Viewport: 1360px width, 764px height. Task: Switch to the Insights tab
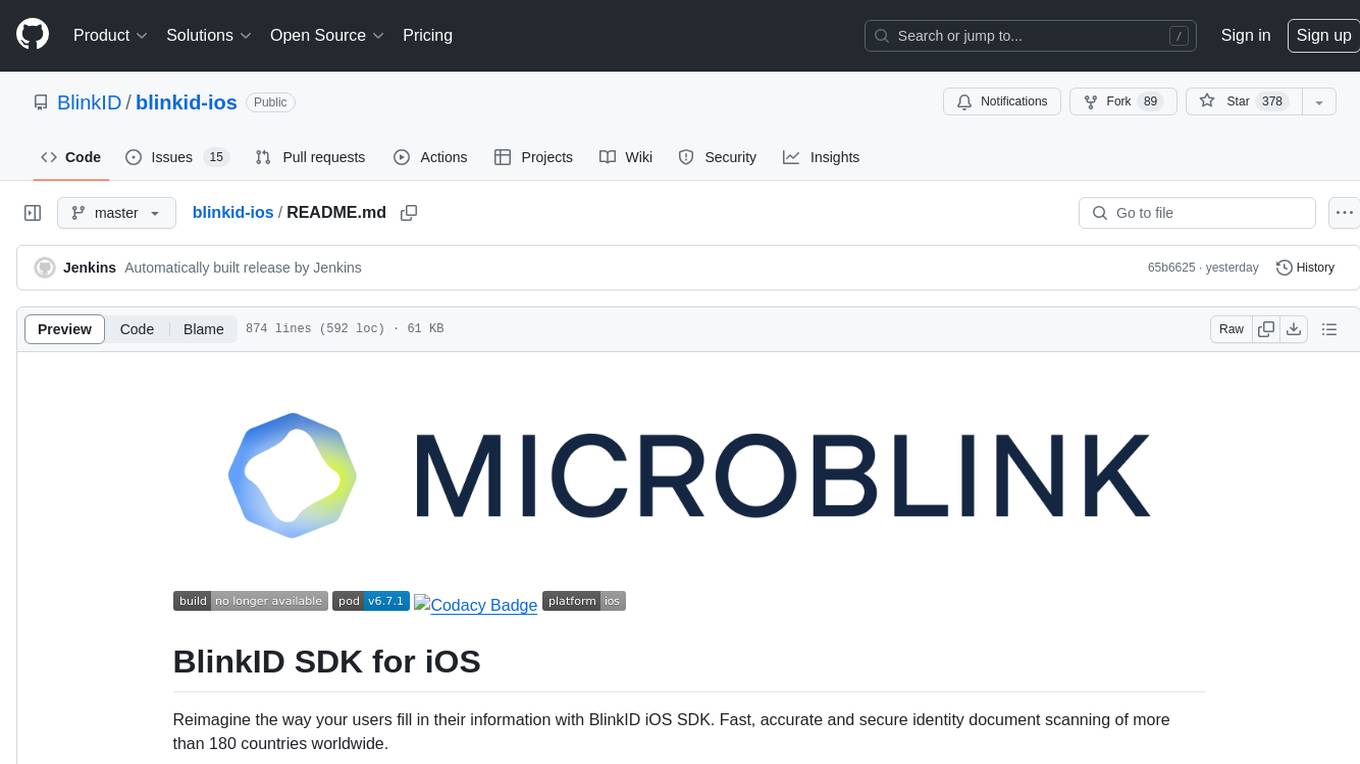click(821, 157)
